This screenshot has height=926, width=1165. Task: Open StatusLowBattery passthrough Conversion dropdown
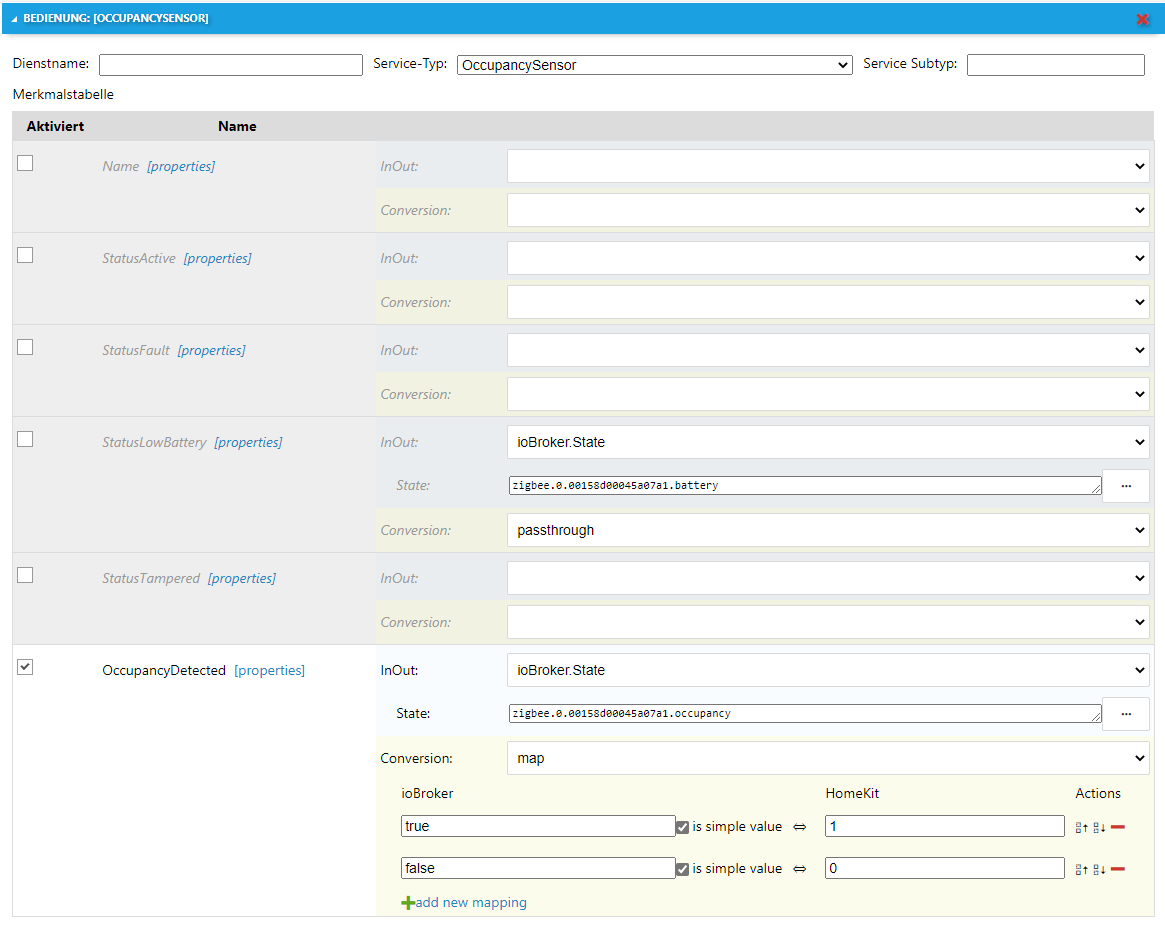coord(828,531)
